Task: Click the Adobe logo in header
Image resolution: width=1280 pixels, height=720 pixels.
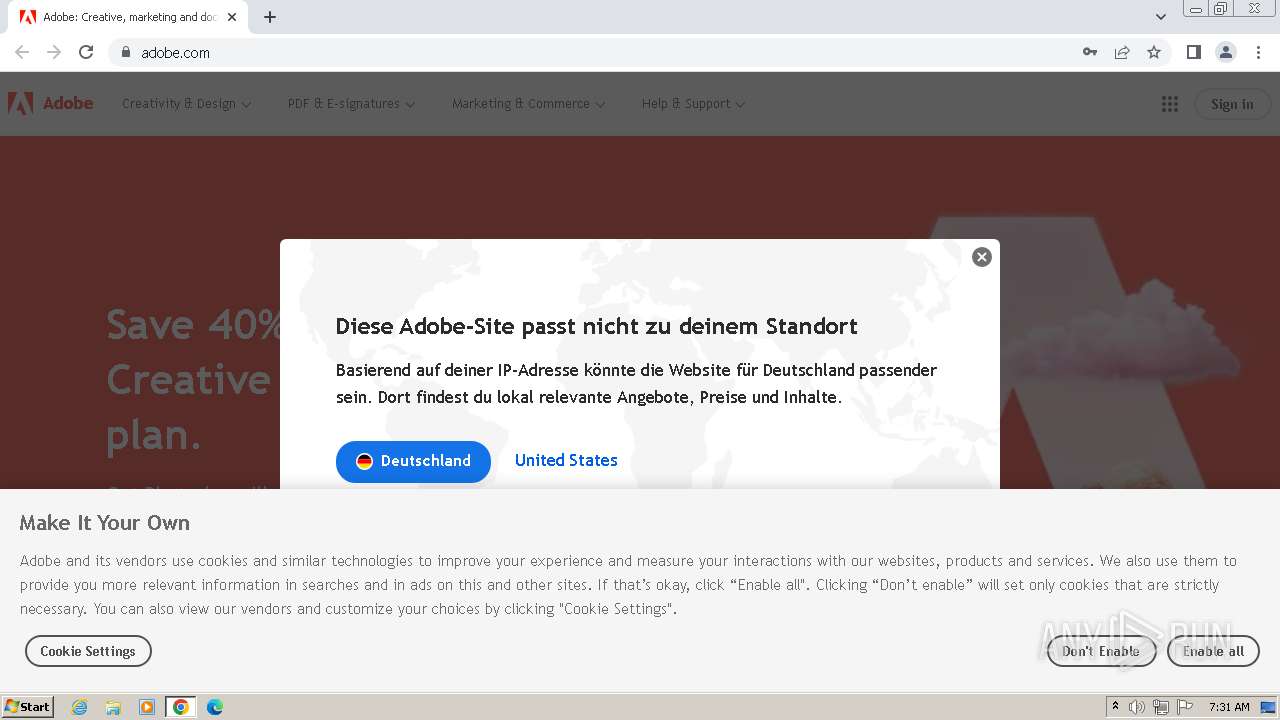Action: (x=51, y=104)
